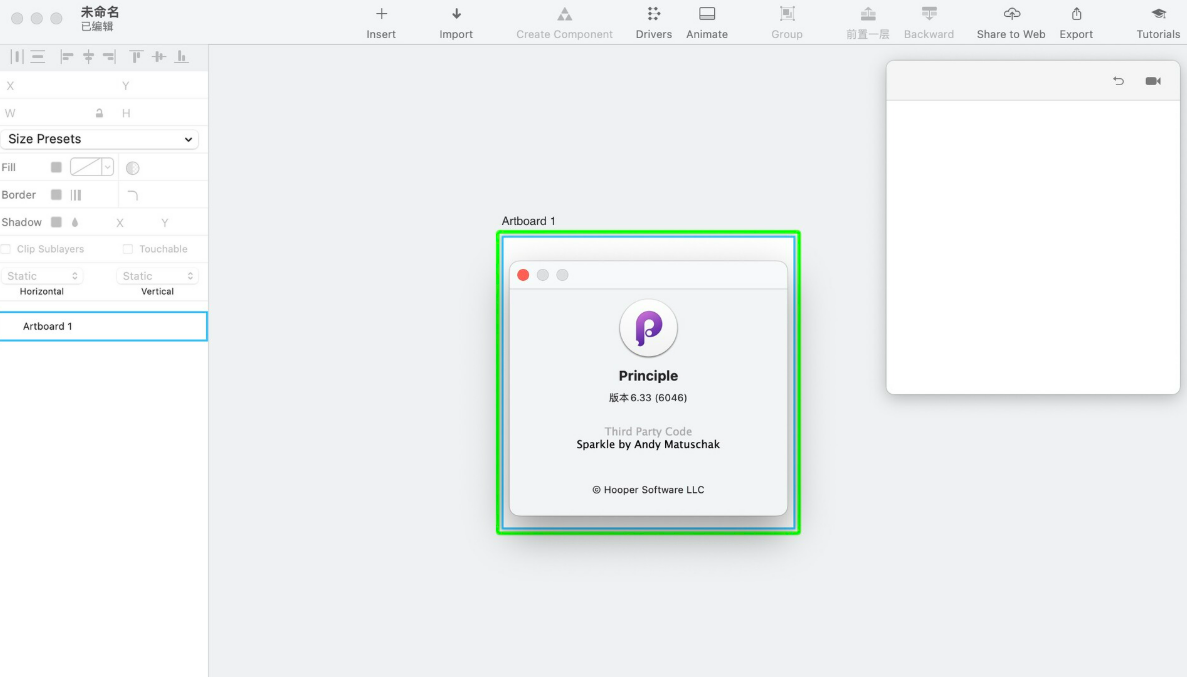Click the Sparkle by Andy Matuschak credit

[x=648, y=445]
